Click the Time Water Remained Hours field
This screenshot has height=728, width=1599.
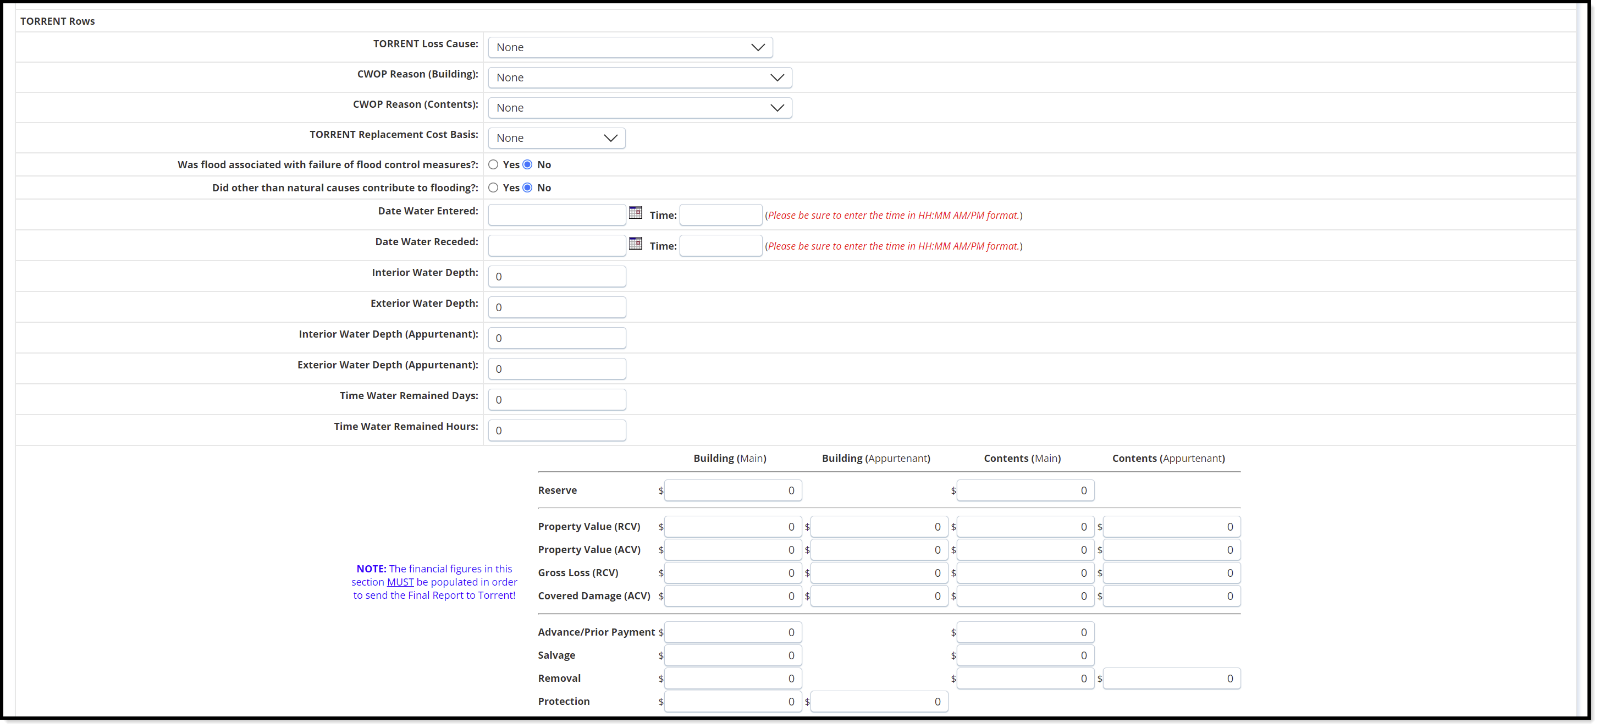tap(557, 430)
